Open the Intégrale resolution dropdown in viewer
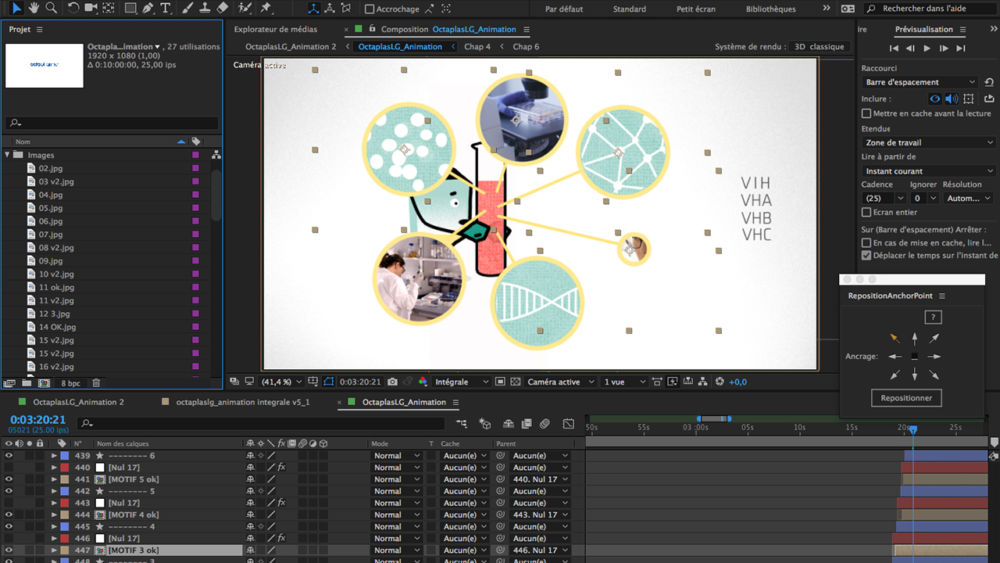The width and height of the screenshot is (1000, 563). [461, 381]
